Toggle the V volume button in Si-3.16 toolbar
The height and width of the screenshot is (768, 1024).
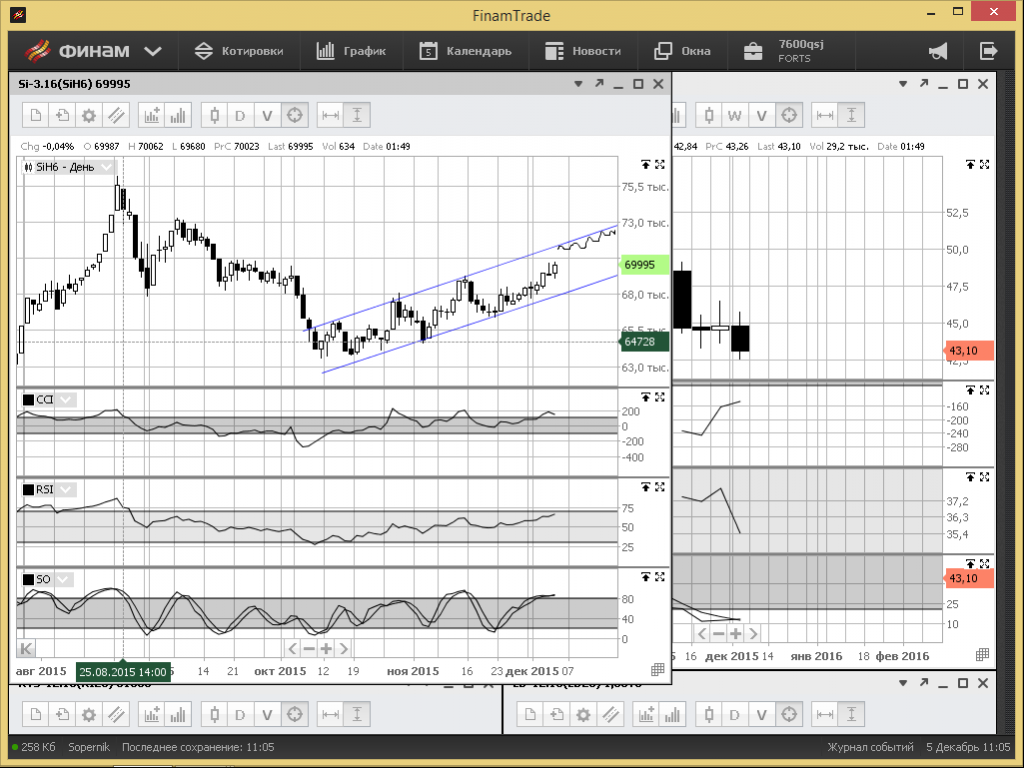267,115
